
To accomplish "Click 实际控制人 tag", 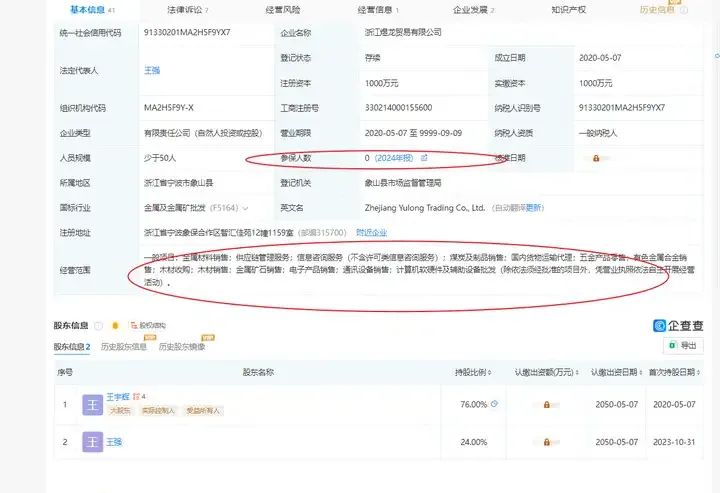I will 158,411.
